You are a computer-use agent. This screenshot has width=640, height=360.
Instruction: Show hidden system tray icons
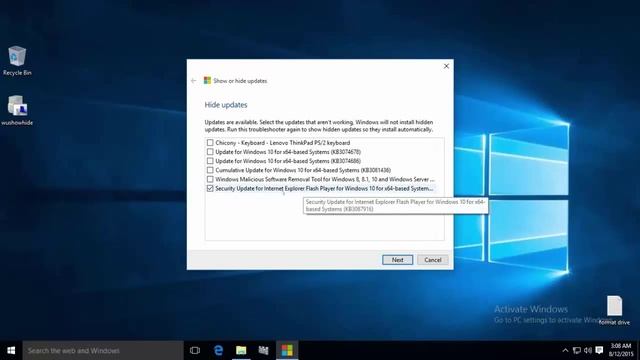[565, 350]
